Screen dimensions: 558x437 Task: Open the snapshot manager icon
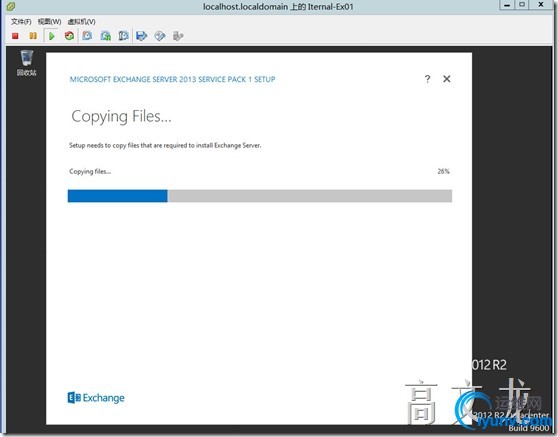coord(123,36)
